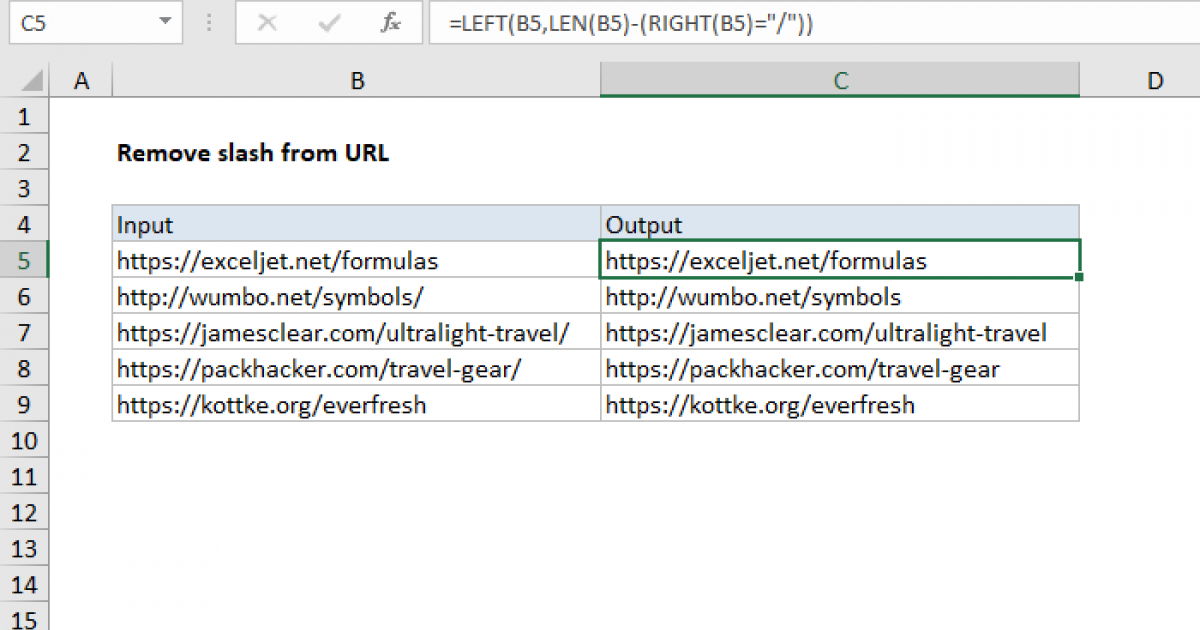Select column header C
The height and width of the screenshot is (630, 1200).
point(840,79)
